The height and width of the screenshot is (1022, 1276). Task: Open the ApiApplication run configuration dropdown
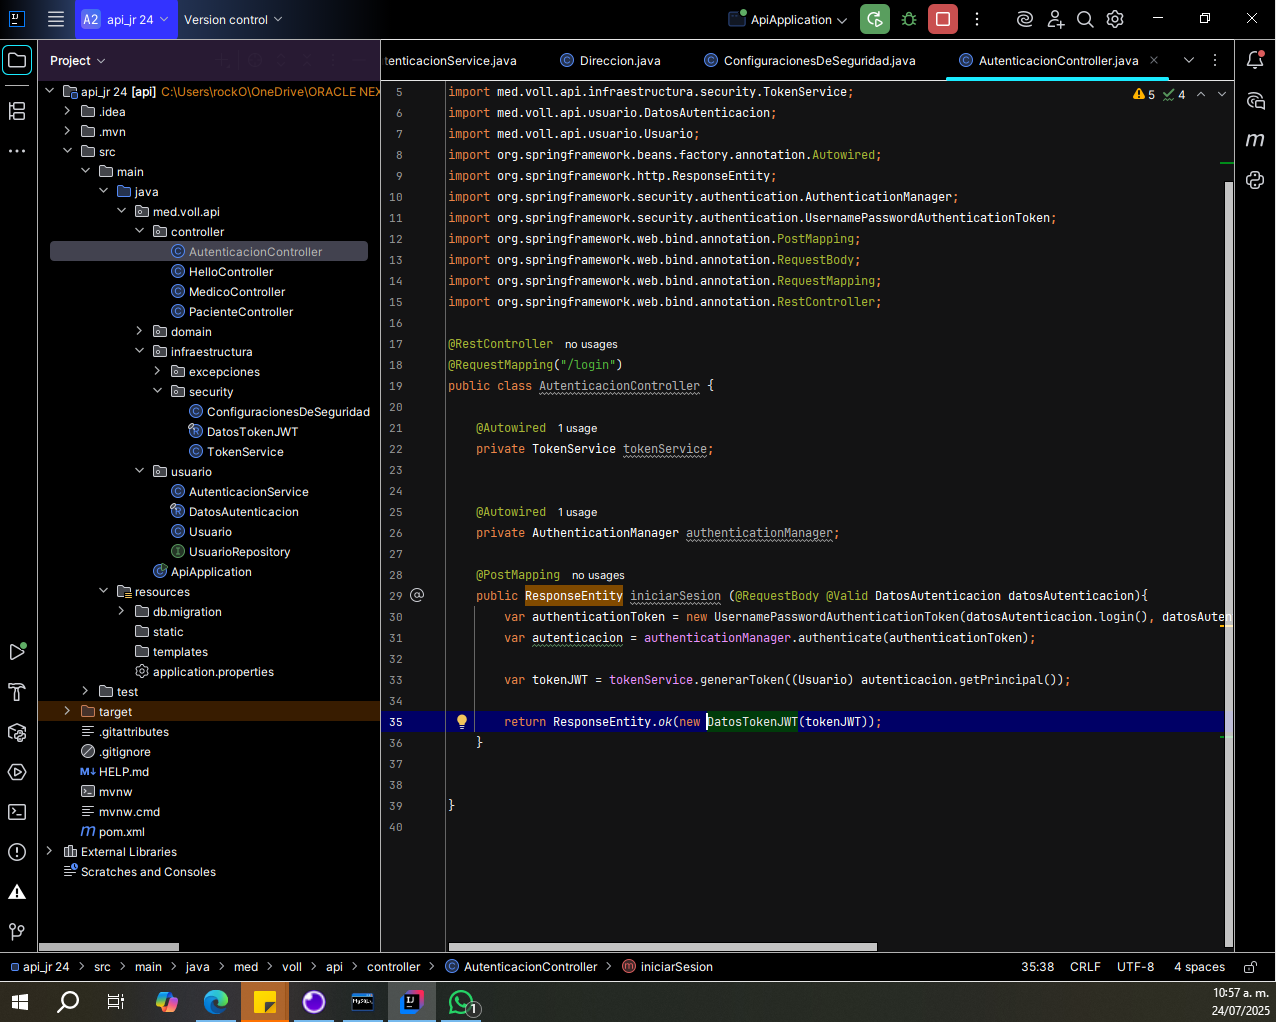click(788, 19)
